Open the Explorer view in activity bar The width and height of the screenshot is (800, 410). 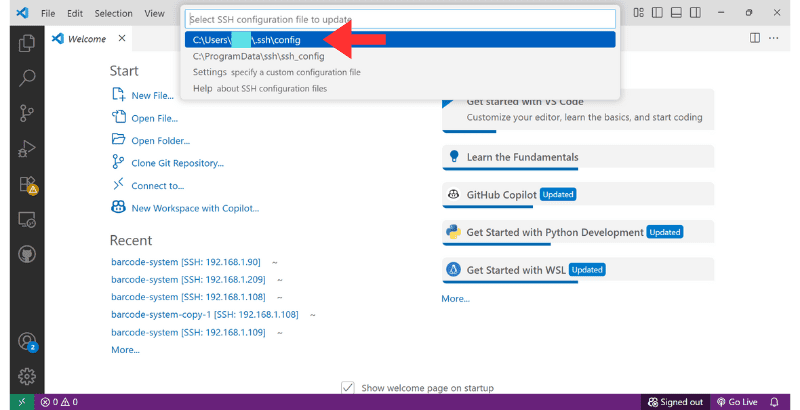click(x=27, y=43)
